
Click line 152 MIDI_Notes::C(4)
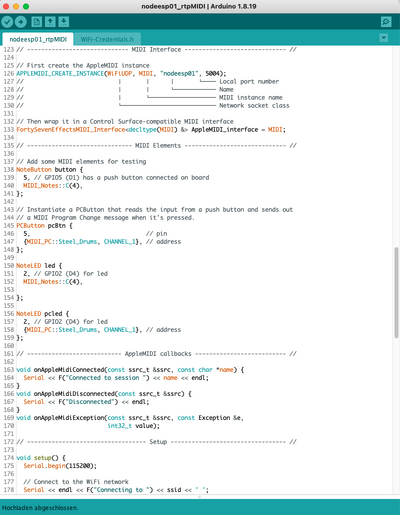click(x=53, y=281)
